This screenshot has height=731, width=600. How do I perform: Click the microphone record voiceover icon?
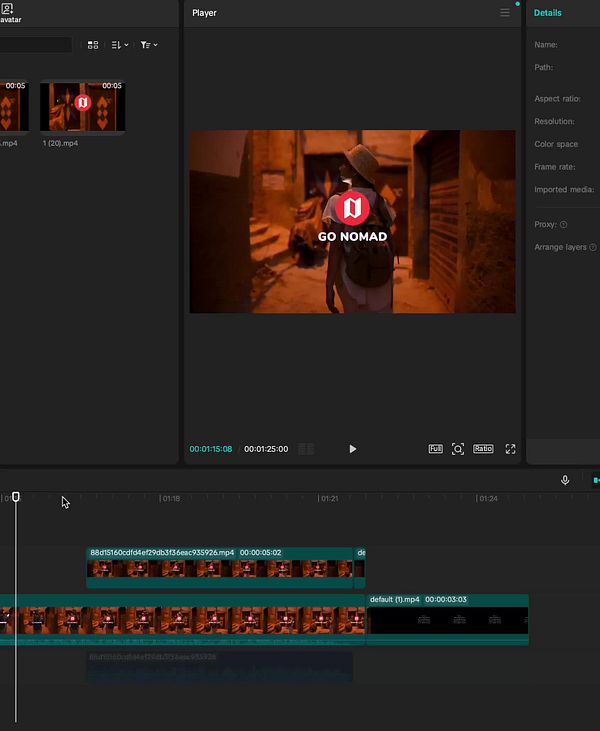click(565, 480)
